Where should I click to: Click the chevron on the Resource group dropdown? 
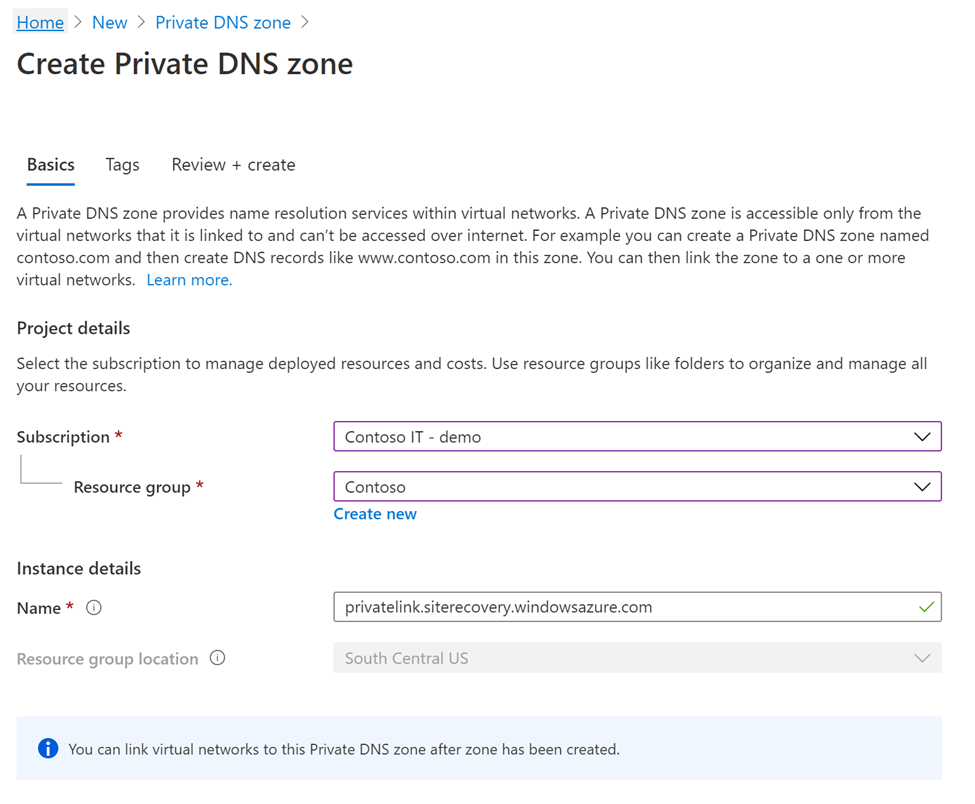coord(925,487)
